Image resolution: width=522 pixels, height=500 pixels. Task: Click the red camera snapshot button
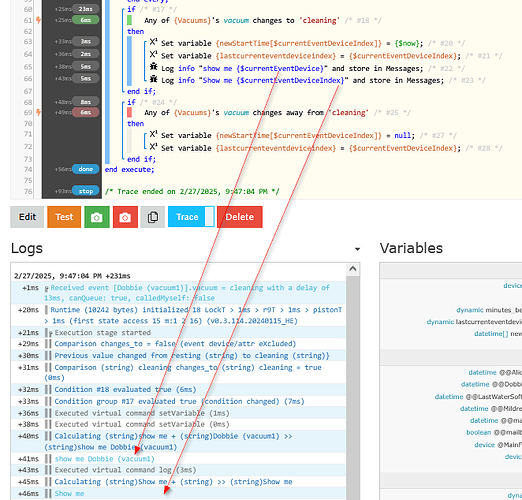tap(125, 217)
